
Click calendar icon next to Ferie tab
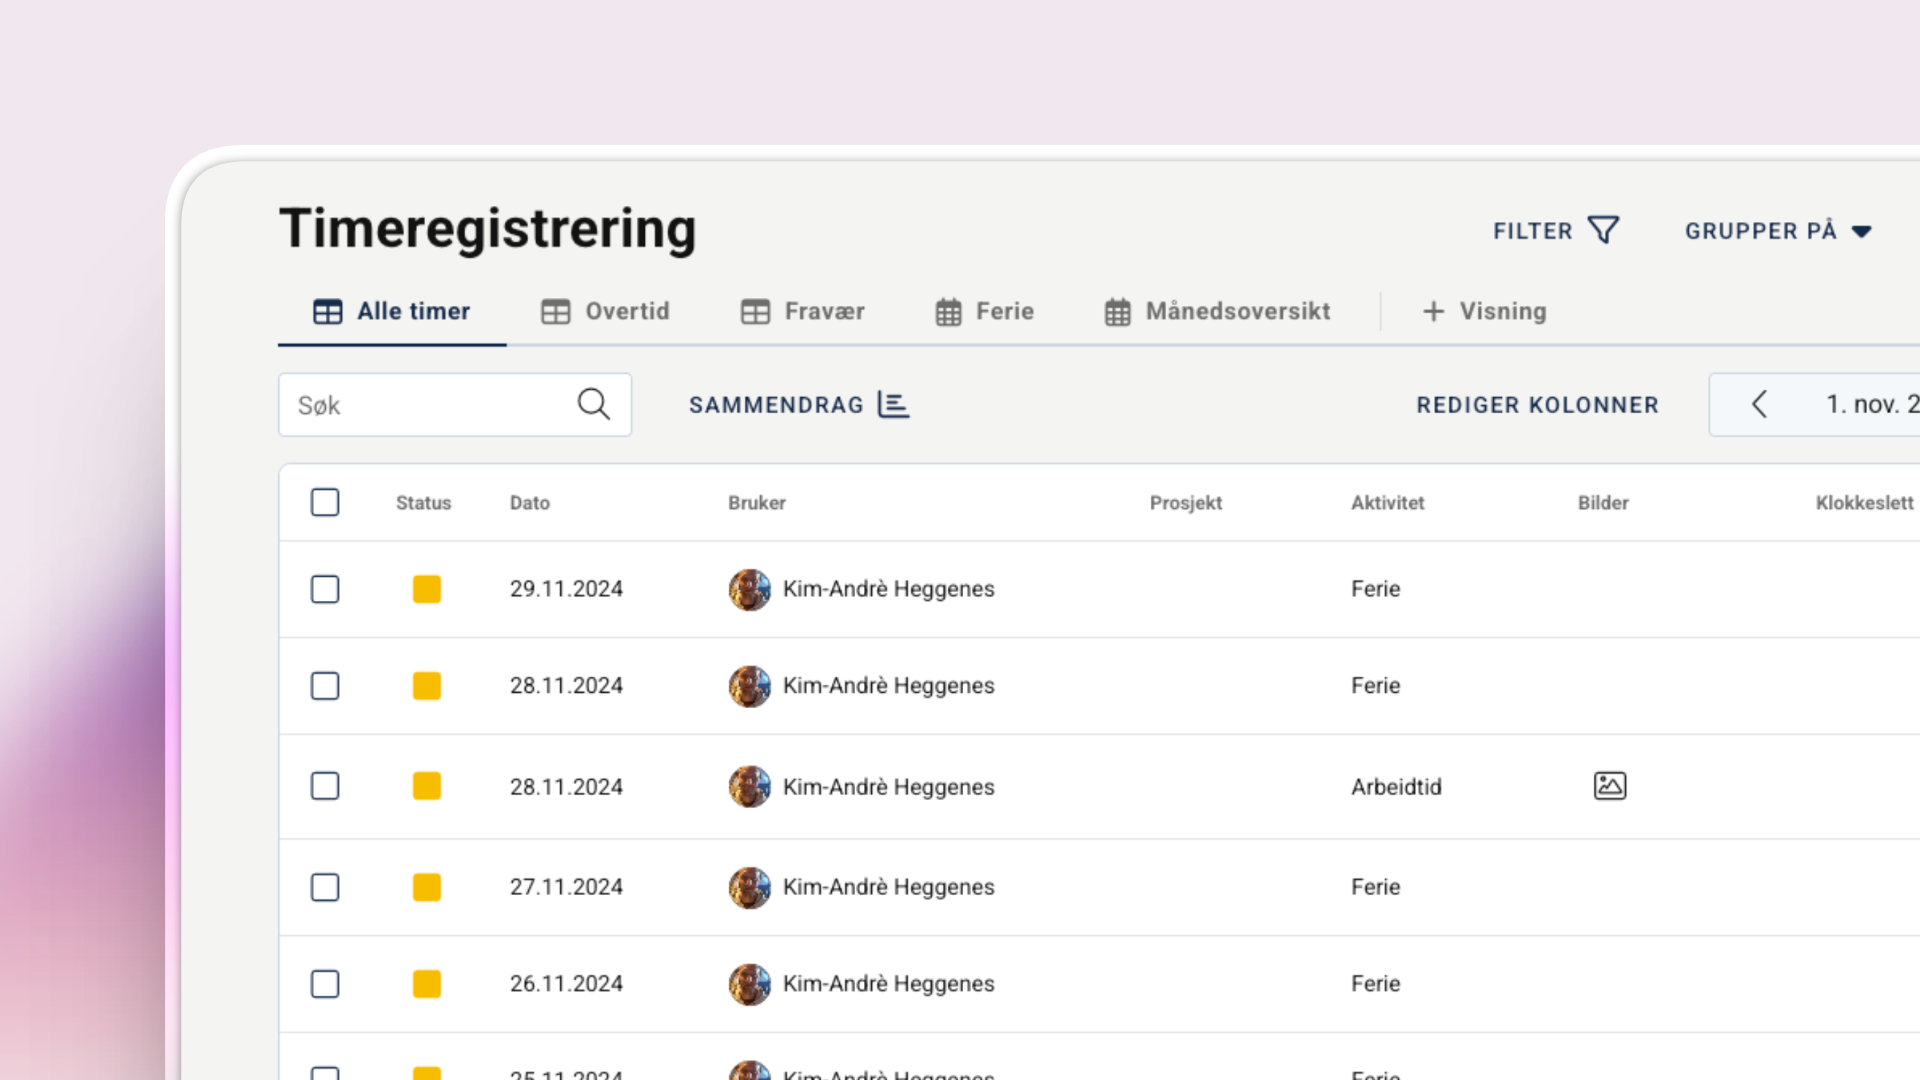point(948,312)
